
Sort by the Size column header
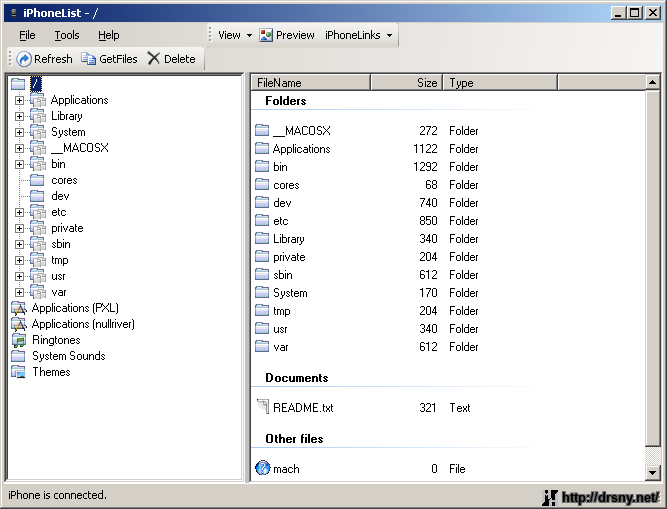tap(407, 82)
